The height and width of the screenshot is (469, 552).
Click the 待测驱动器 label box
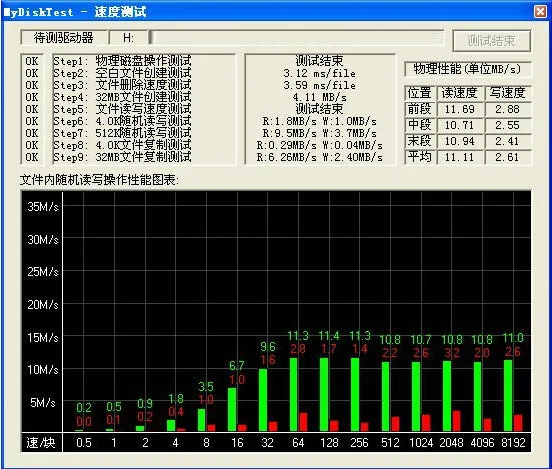point(64,38)
